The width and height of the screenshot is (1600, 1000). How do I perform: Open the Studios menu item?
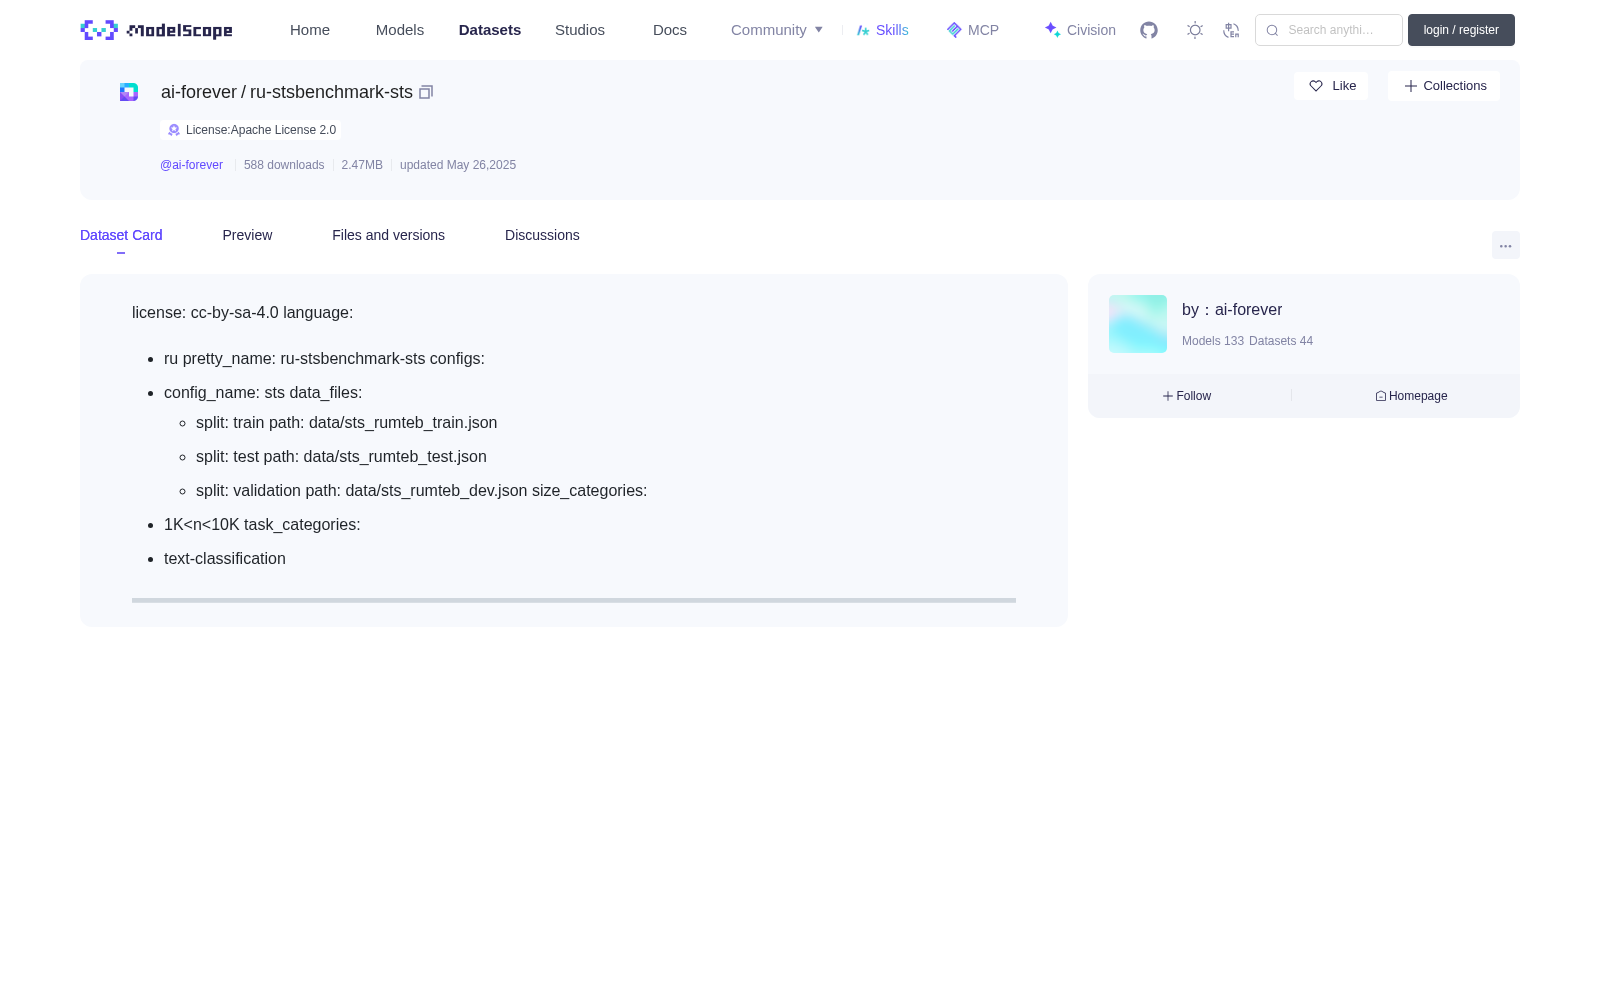(580, 30)
